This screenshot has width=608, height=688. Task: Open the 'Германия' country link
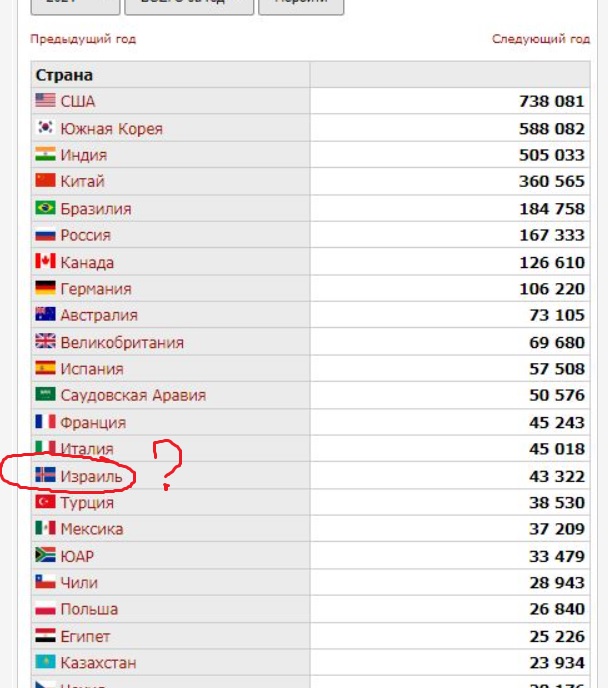(x=96, y=289)
